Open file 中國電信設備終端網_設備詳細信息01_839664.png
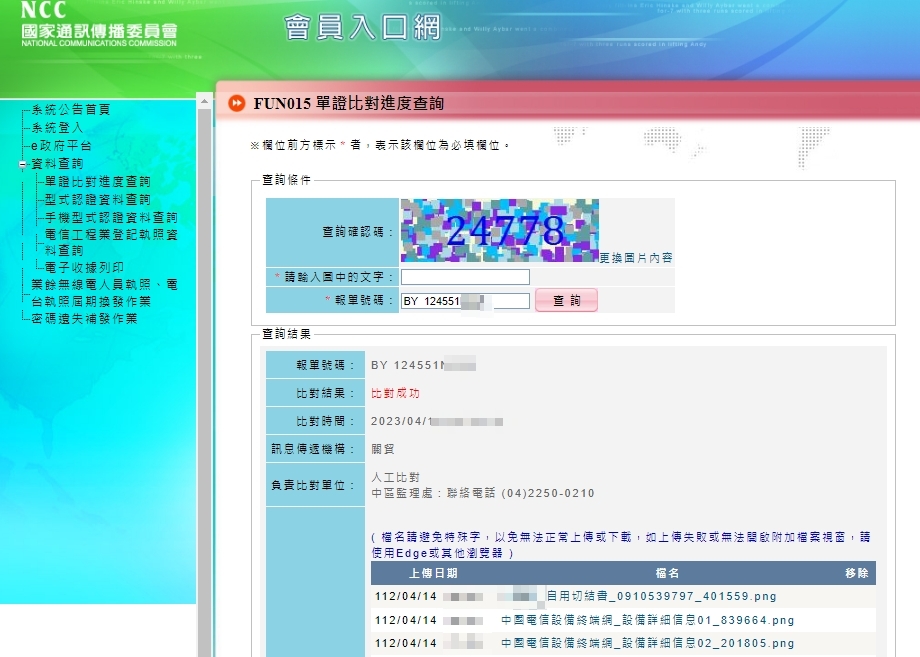Image resolution: width=920 pixels, height=657 pixels. [x=648, y=620]
